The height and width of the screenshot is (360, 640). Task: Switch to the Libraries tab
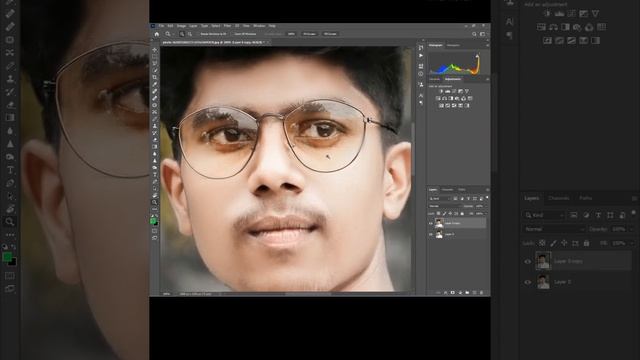[x=435, y=79]
